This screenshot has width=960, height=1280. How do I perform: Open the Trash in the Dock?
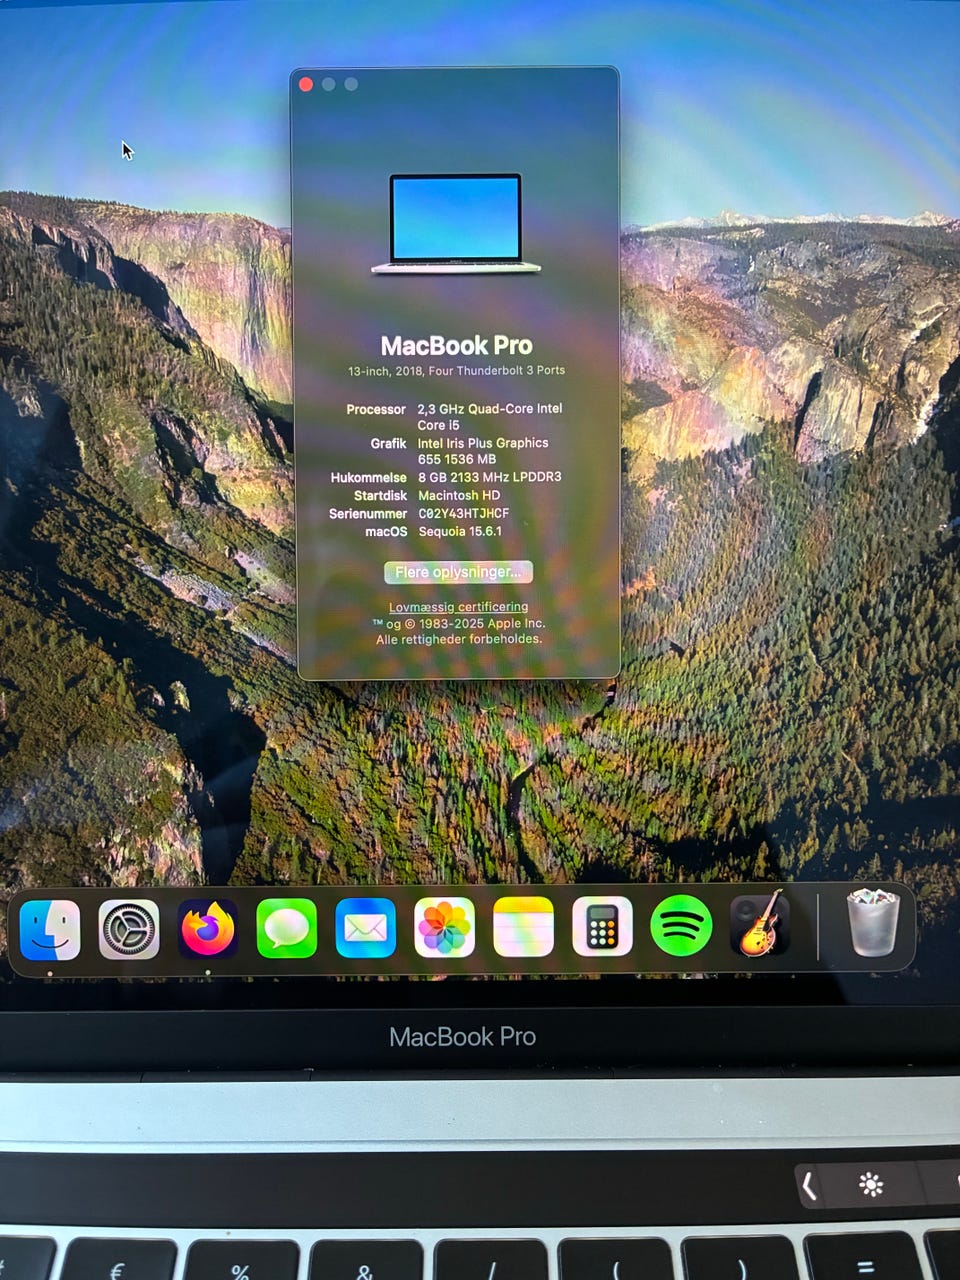873,922
